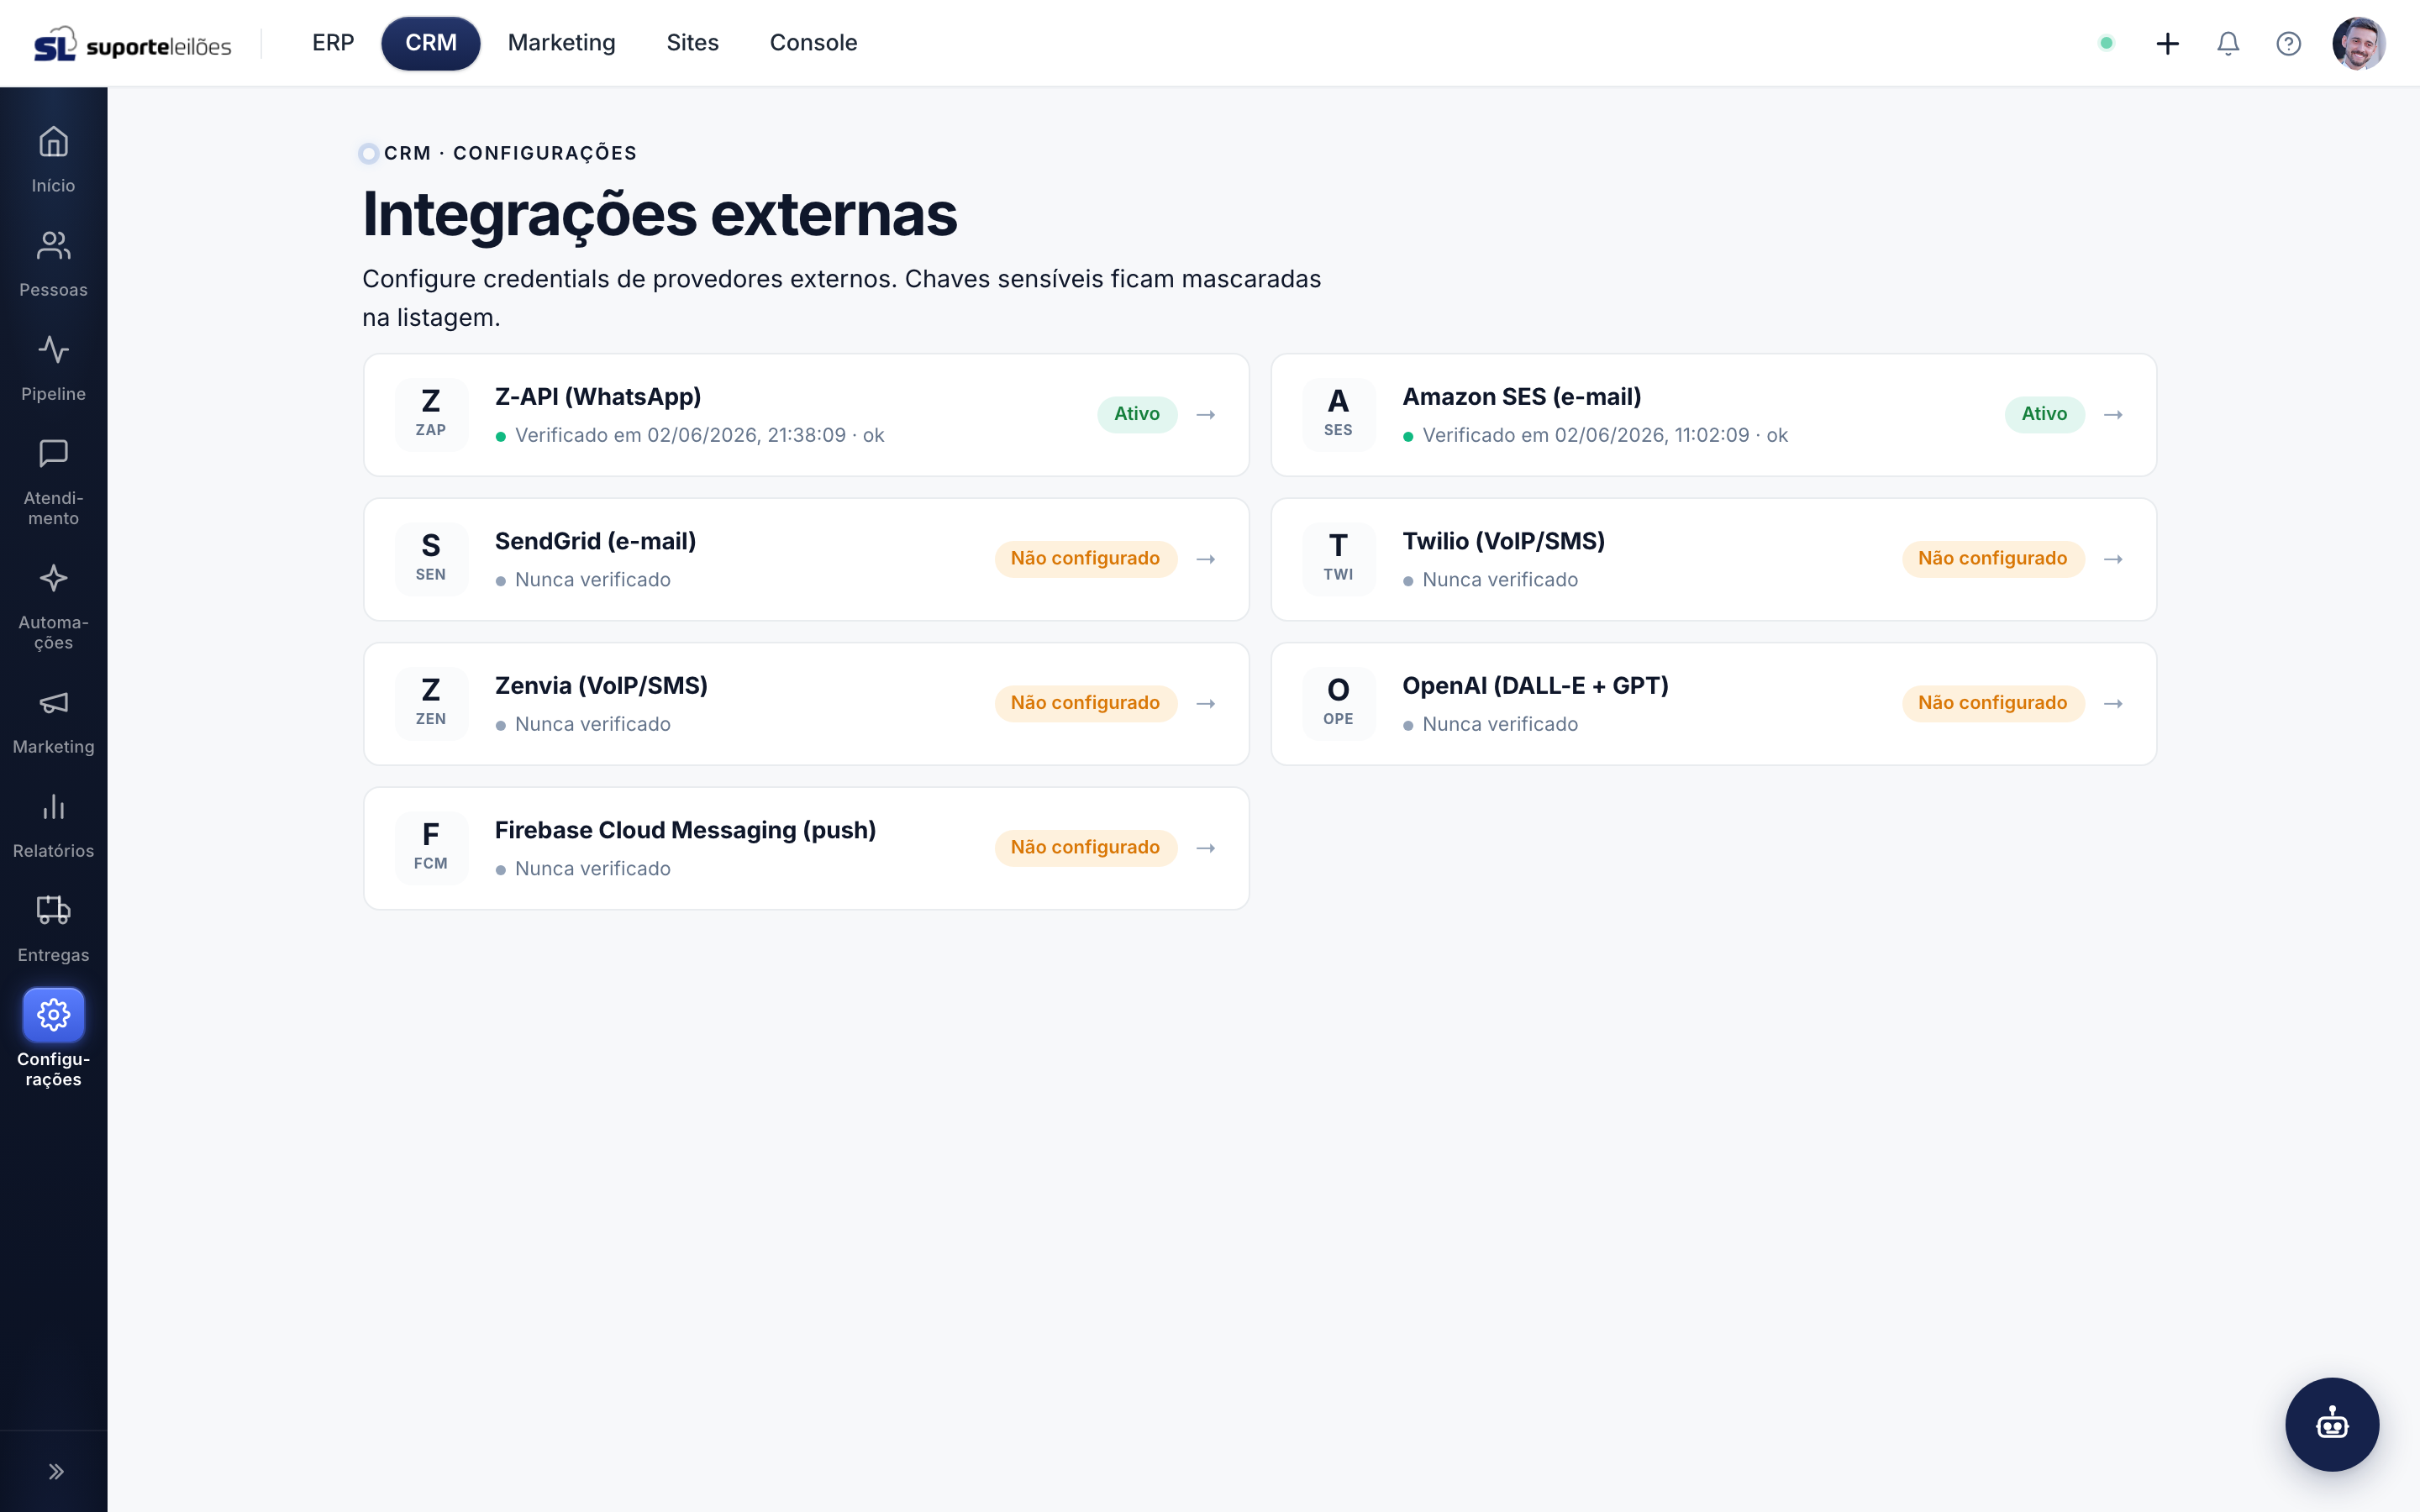Click the TWI tile icon

coord(1338,559)
